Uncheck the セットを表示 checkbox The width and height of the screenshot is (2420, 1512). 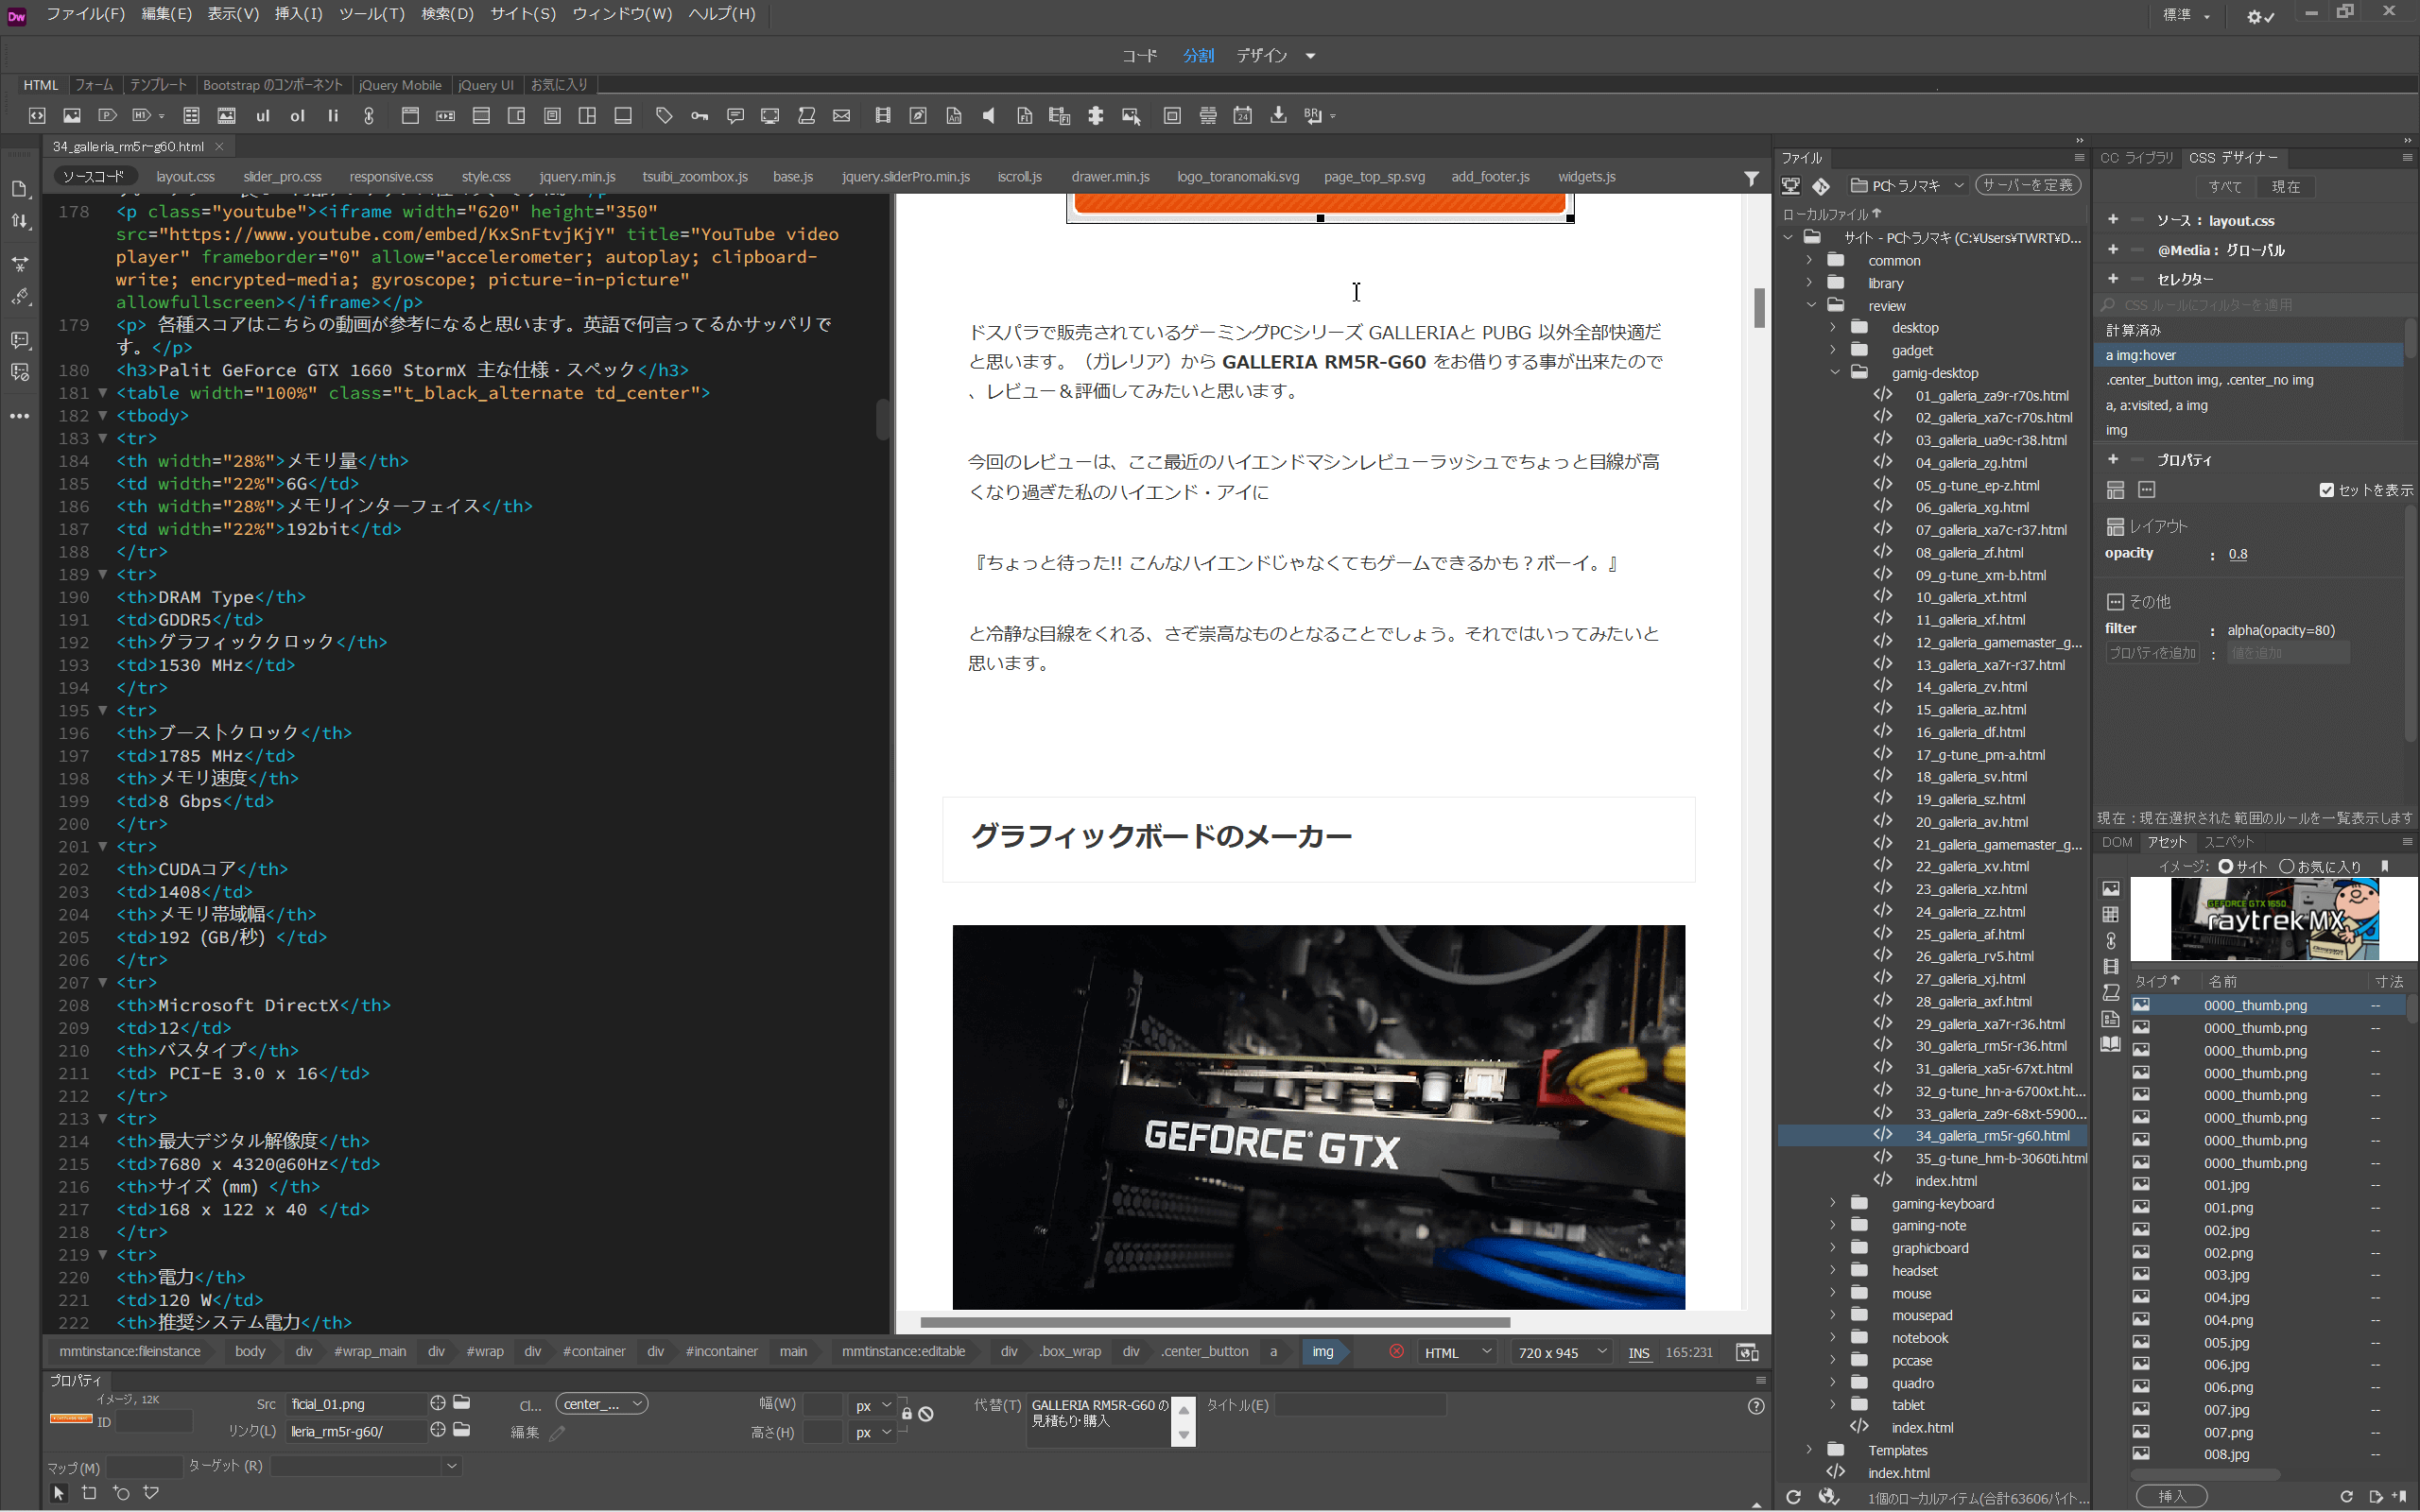pos(2327,490)
